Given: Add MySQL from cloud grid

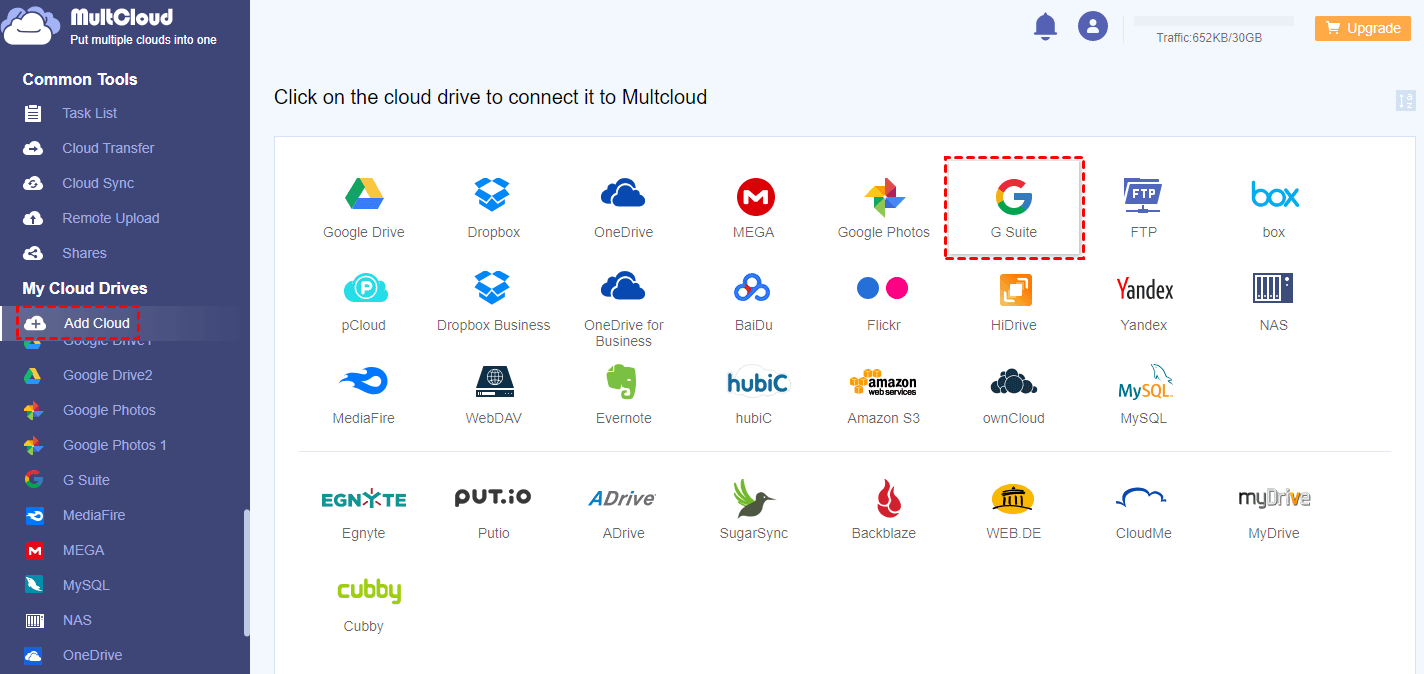Looking at the screenshot, I should [x=1144, y=395].
